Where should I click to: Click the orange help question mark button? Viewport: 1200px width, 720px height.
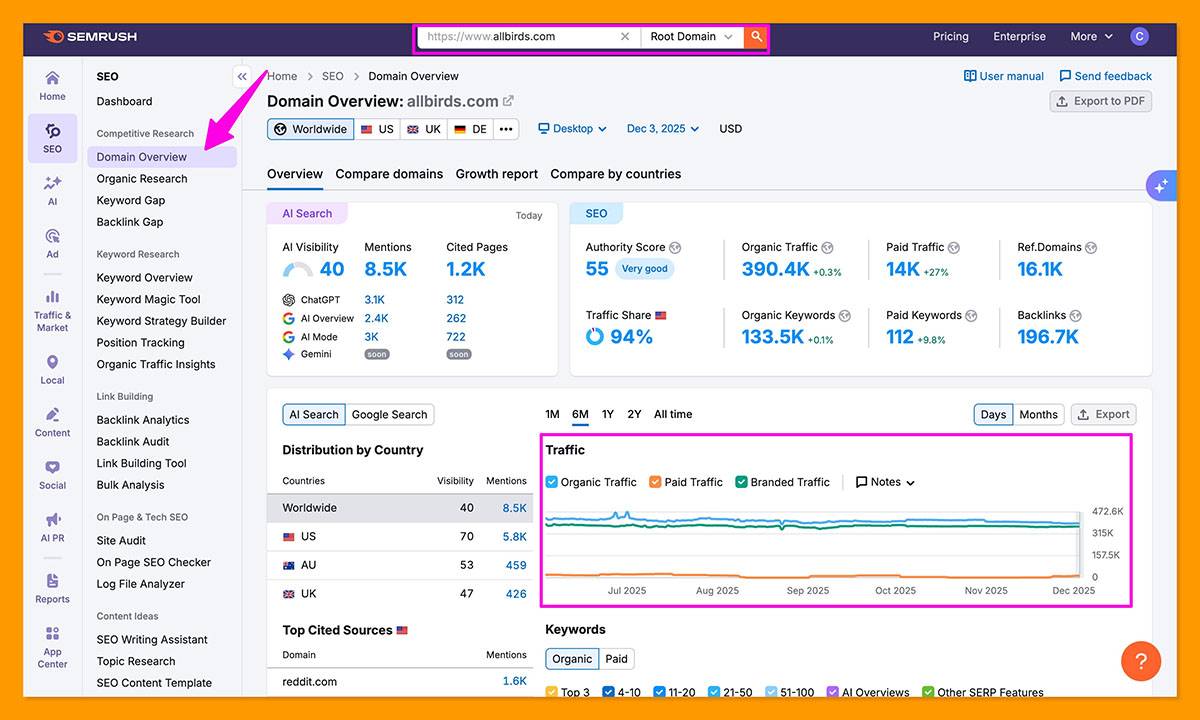pos(1140,661)
